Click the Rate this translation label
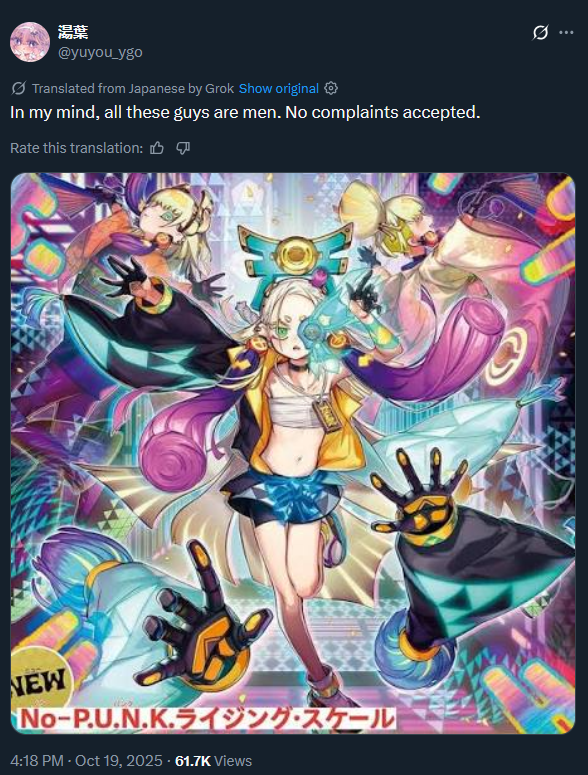Image resolution: width=588 pixels, height=775 pixels. pos(77,148)
